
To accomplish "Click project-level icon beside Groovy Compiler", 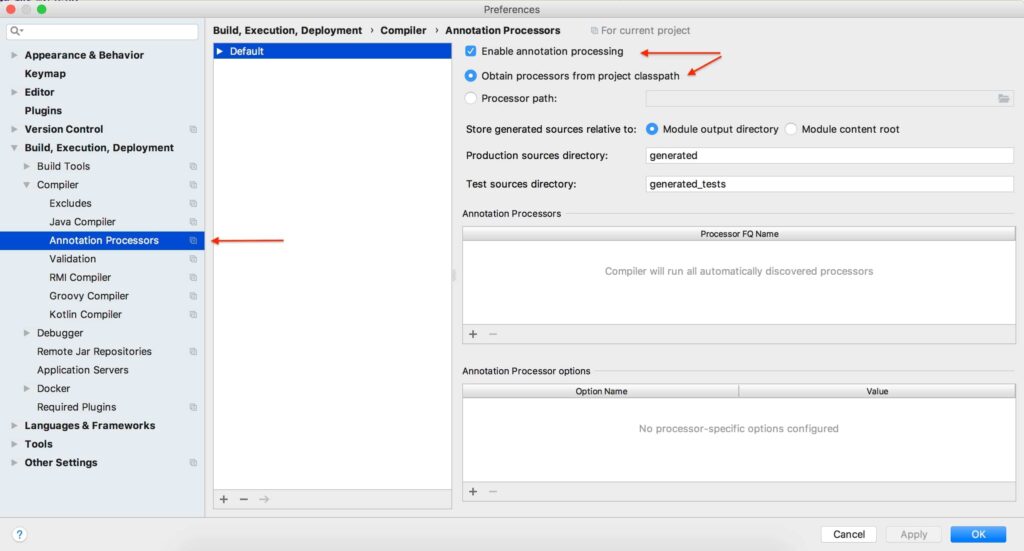I will [193, 296].
